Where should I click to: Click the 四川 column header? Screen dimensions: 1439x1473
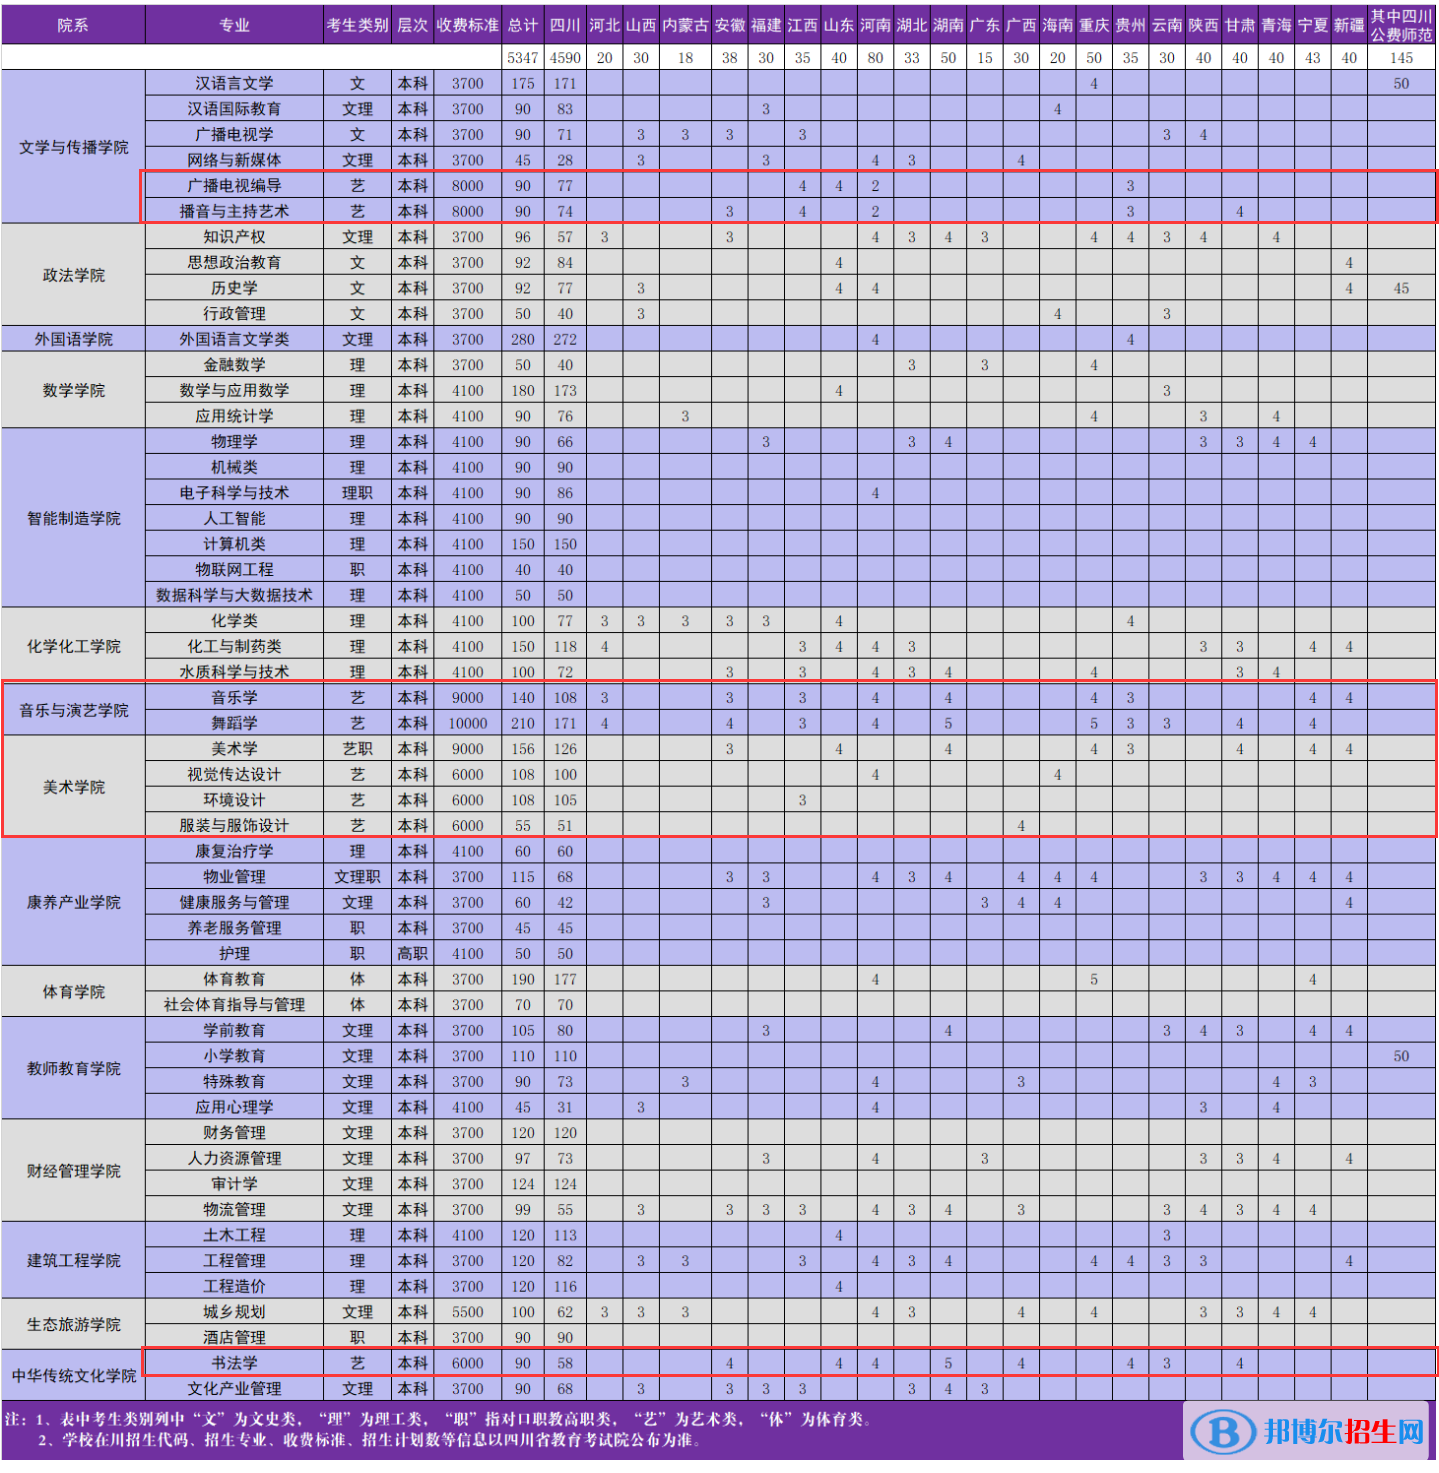click(x=565, y=25)
